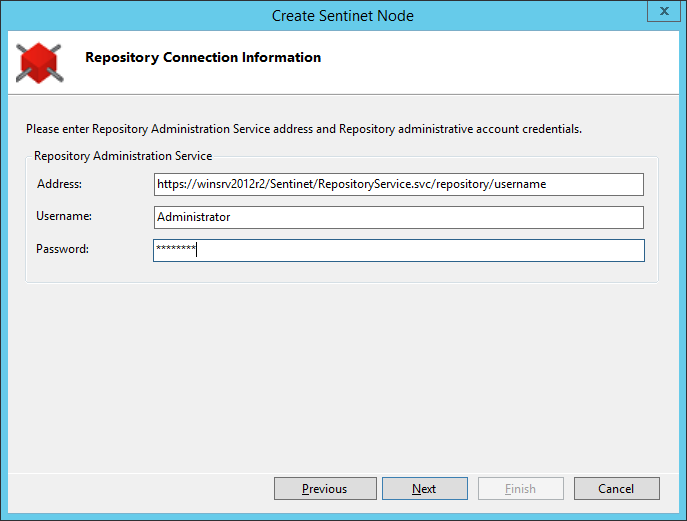Click the Password label

[62, 249]
